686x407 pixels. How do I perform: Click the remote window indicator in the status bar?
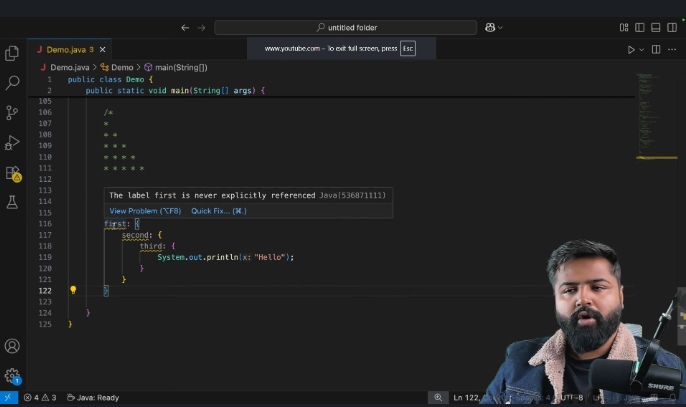(x=9, y=397)
